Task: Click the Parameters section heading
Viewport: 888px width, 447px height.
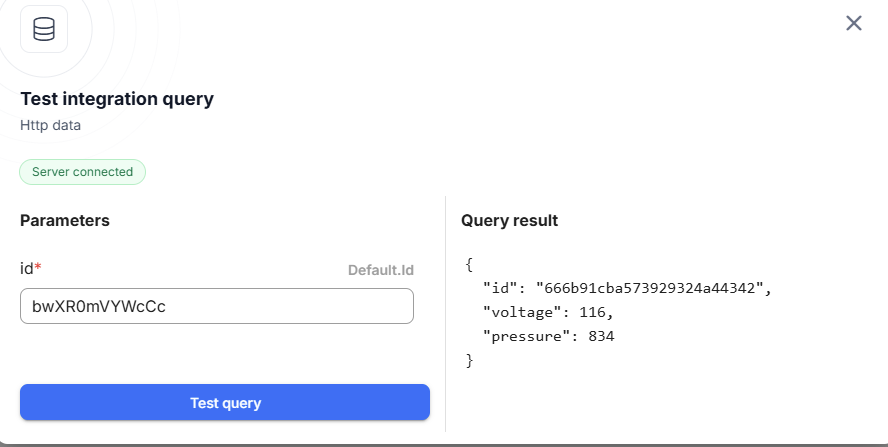Action: (x=65, y=220)
